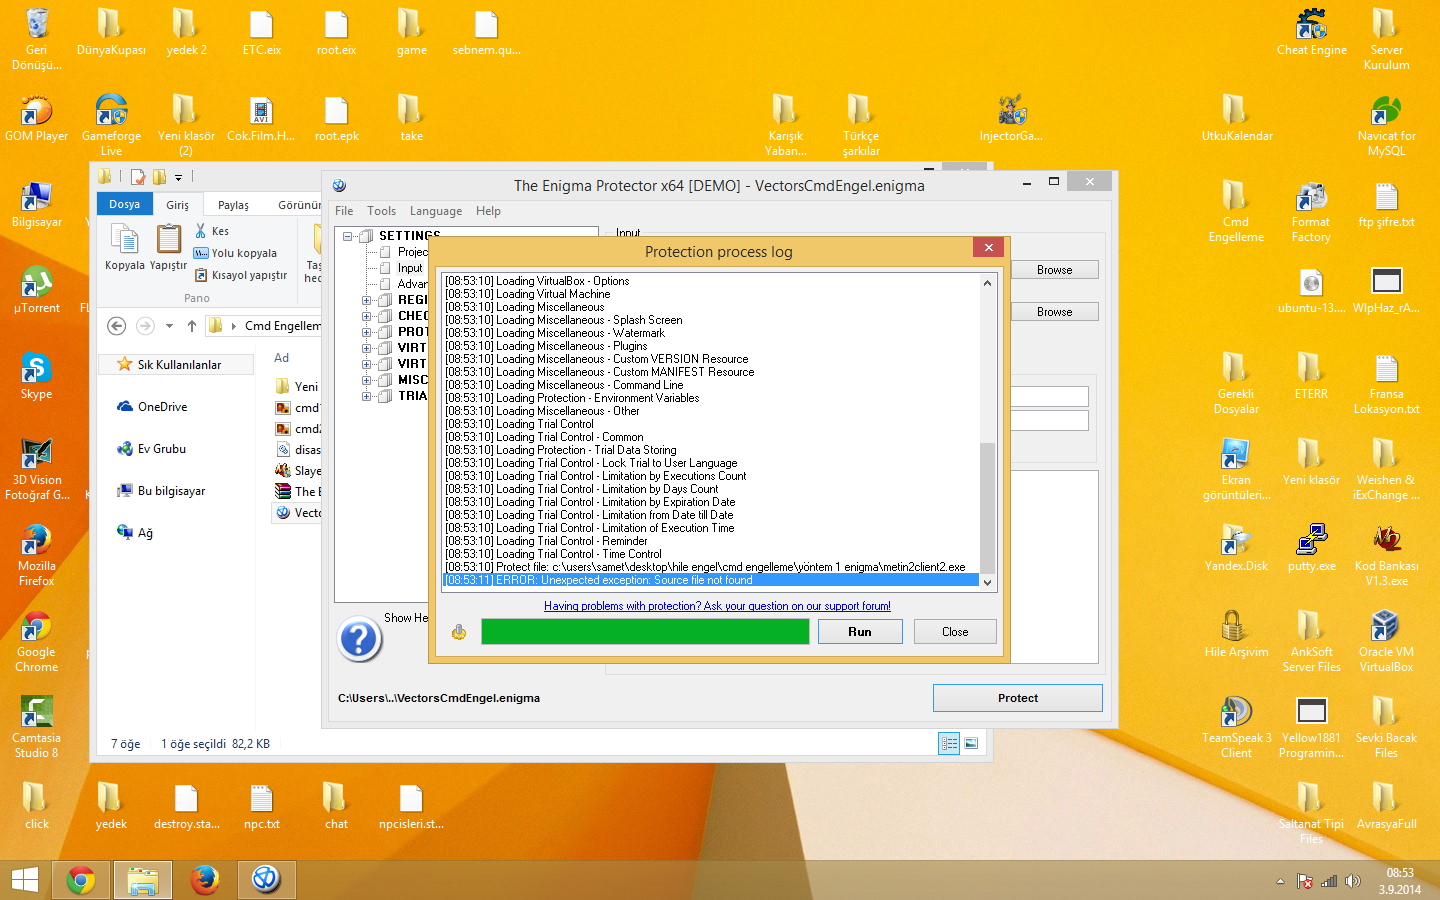
Task: Expand the TRIA tree node
Action: coord(367,396)
